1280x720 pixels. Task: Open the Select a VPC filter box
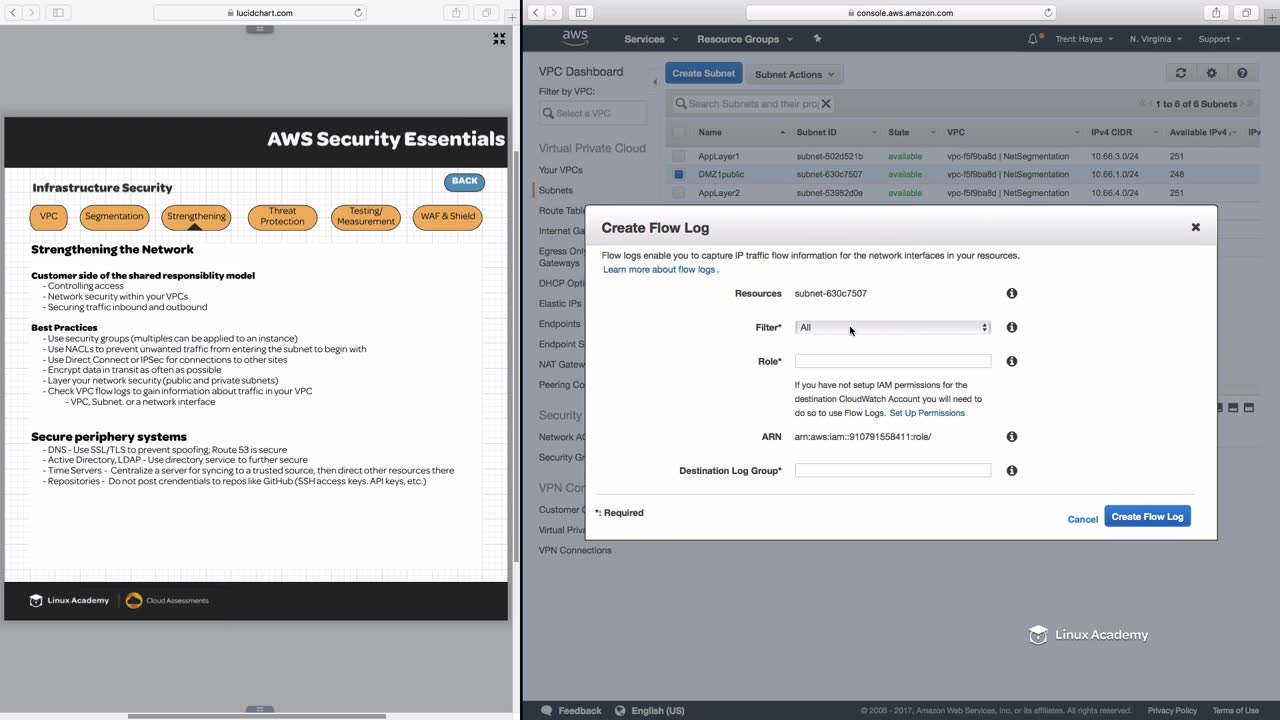592,113
